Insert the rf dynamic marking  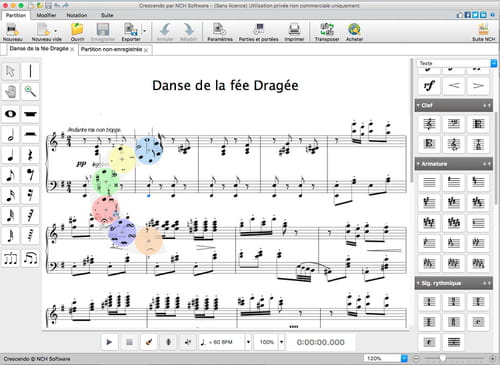tap(429, 86)
